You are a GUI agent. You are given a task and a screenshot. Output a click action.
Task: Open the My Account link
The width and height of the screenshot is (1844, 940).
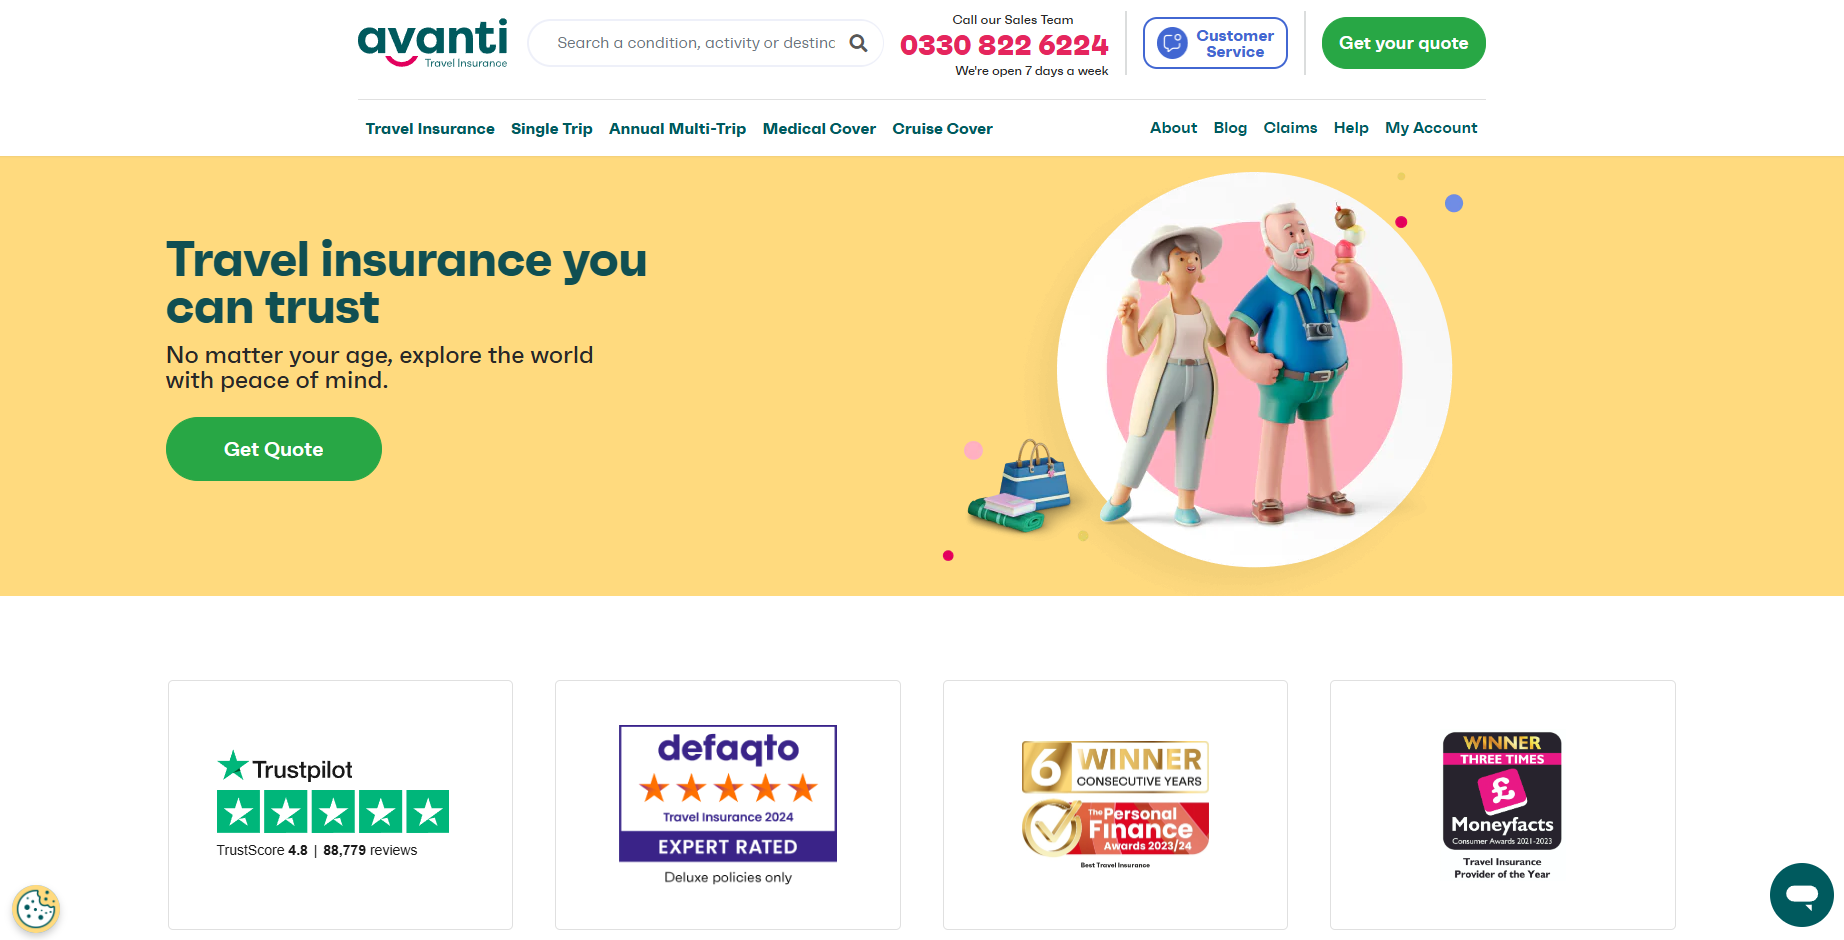1431,128
